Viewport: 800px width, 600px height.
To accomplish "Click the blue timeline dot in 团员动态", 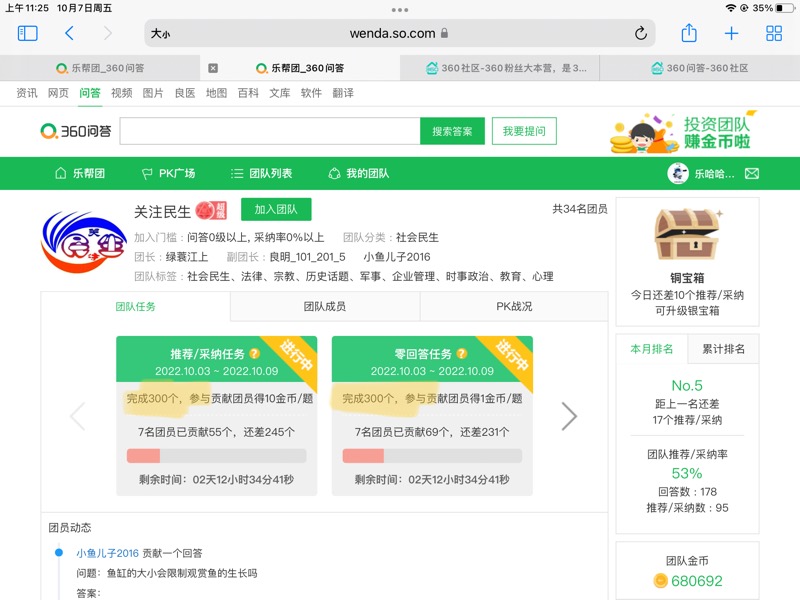I will point(59,553).
